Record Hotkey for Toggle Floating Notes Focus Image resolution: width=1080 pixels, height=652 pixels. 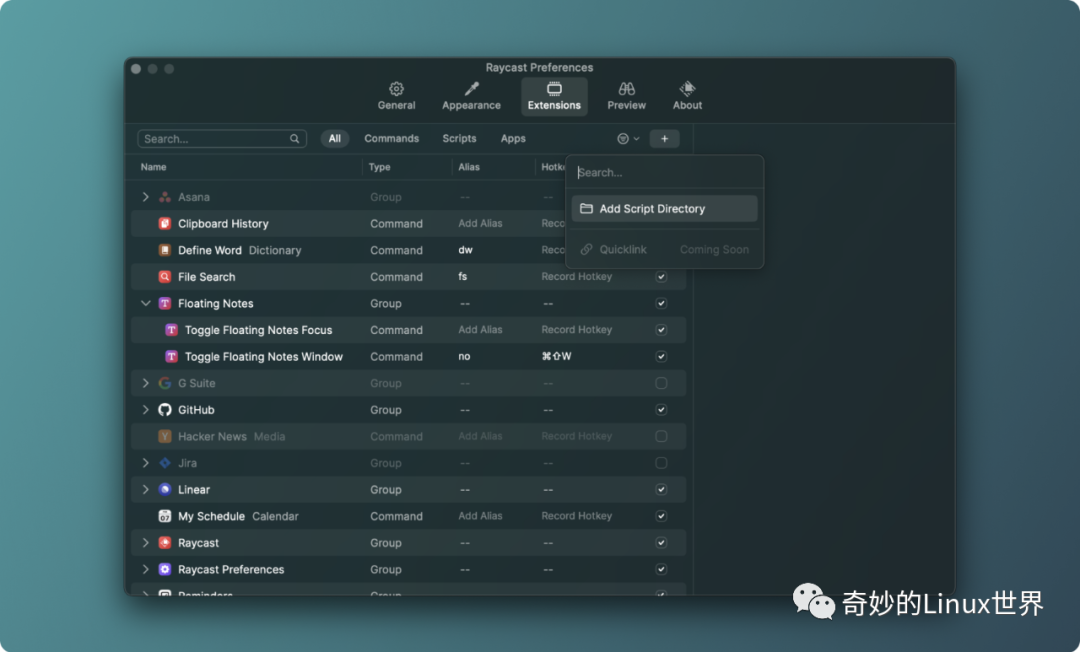[577, 330]
